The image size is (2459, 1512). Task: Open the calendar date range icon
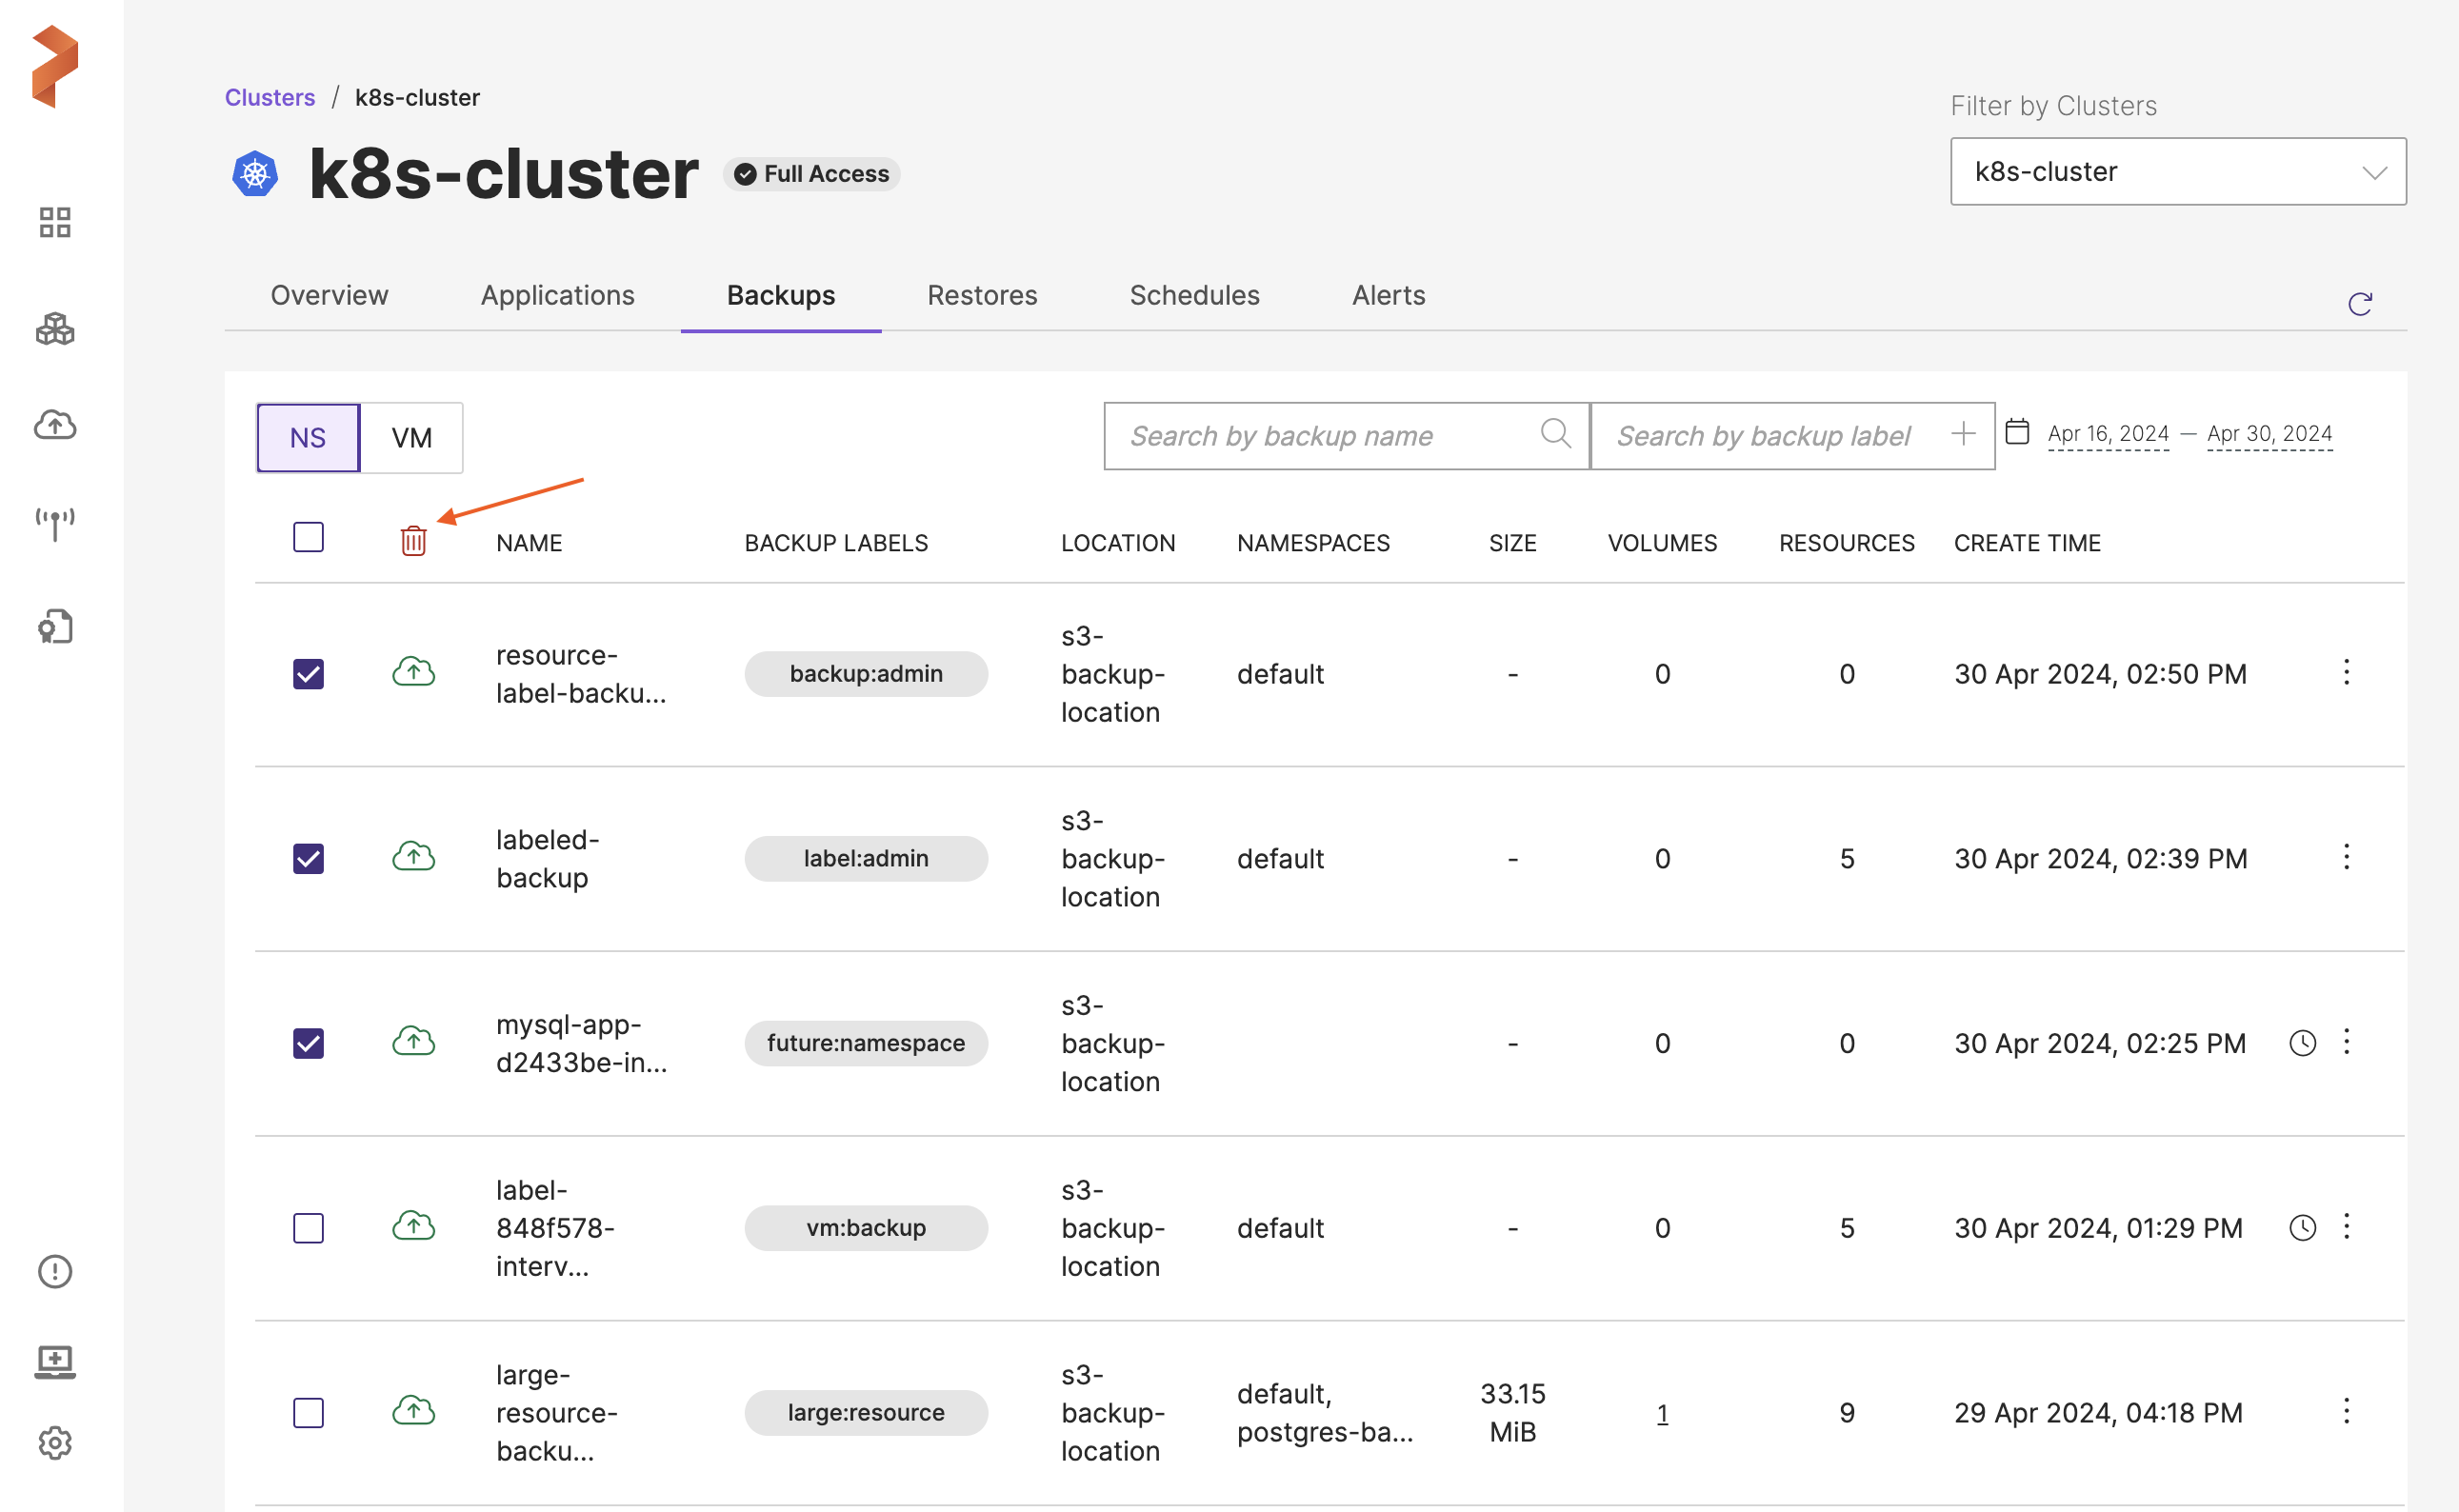(2017, 432)
